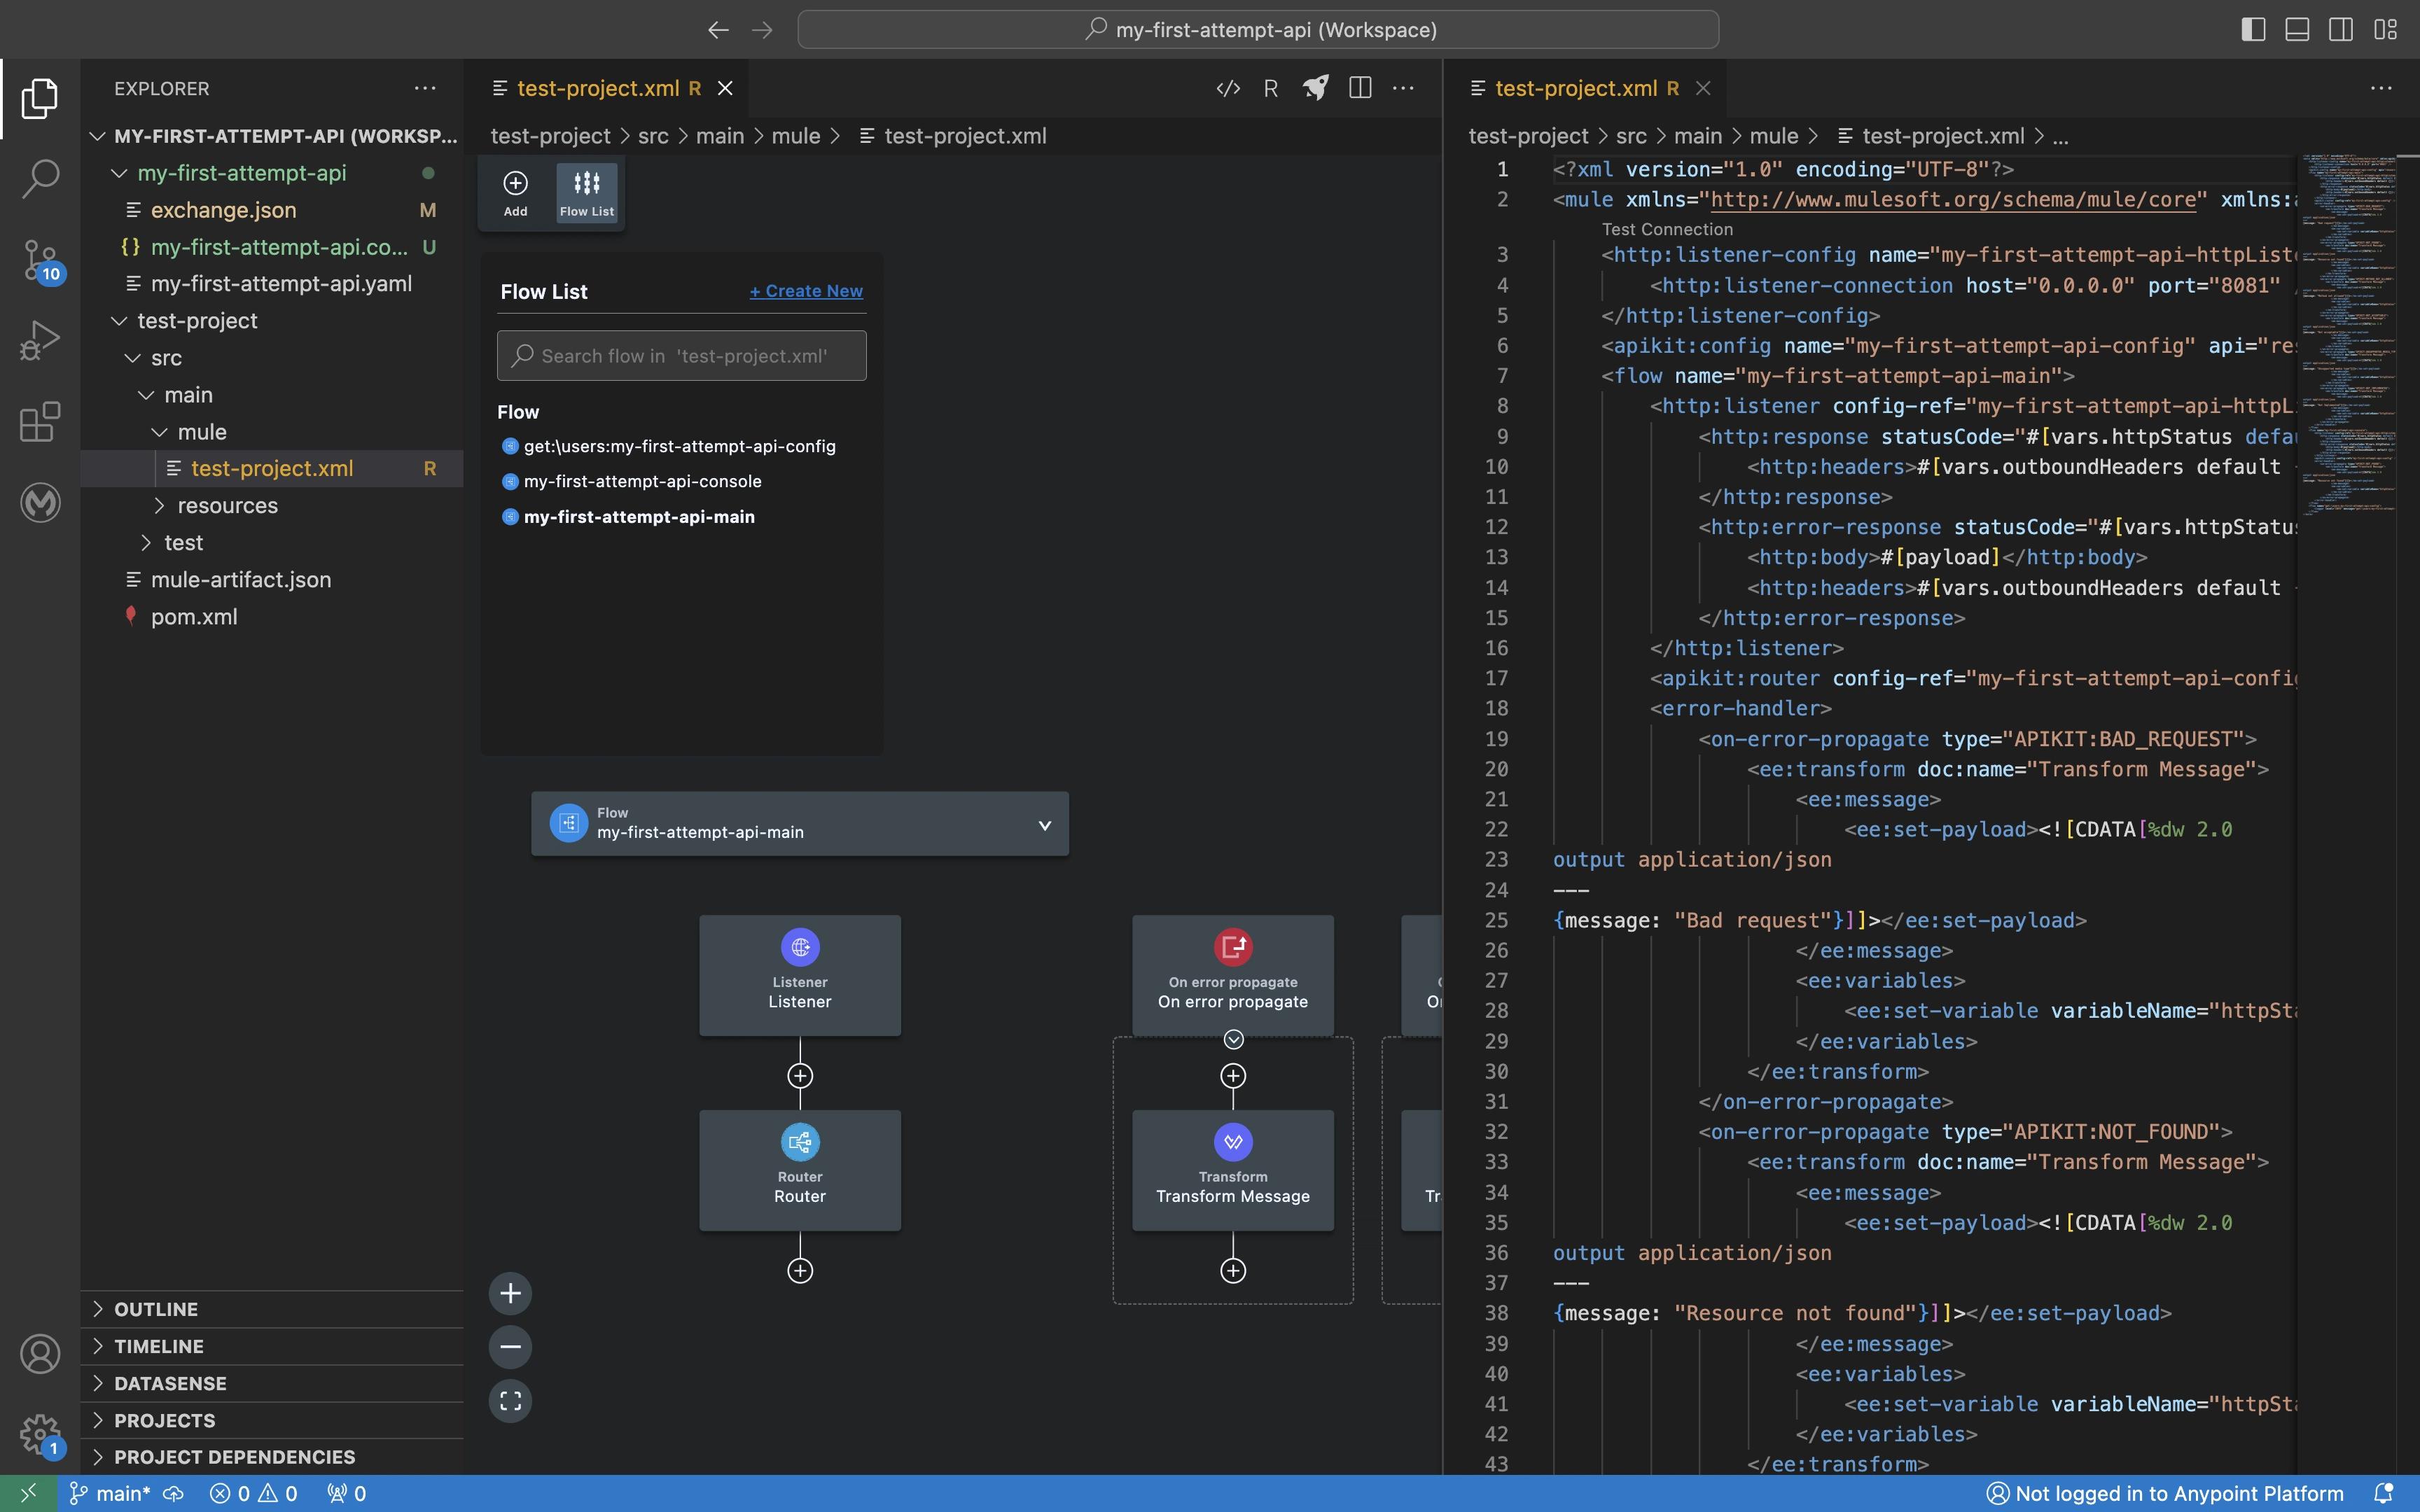Viewport: 2420px width, 1512px height.
Task: Toggle the Flow List panel
Action: point(587,192)
